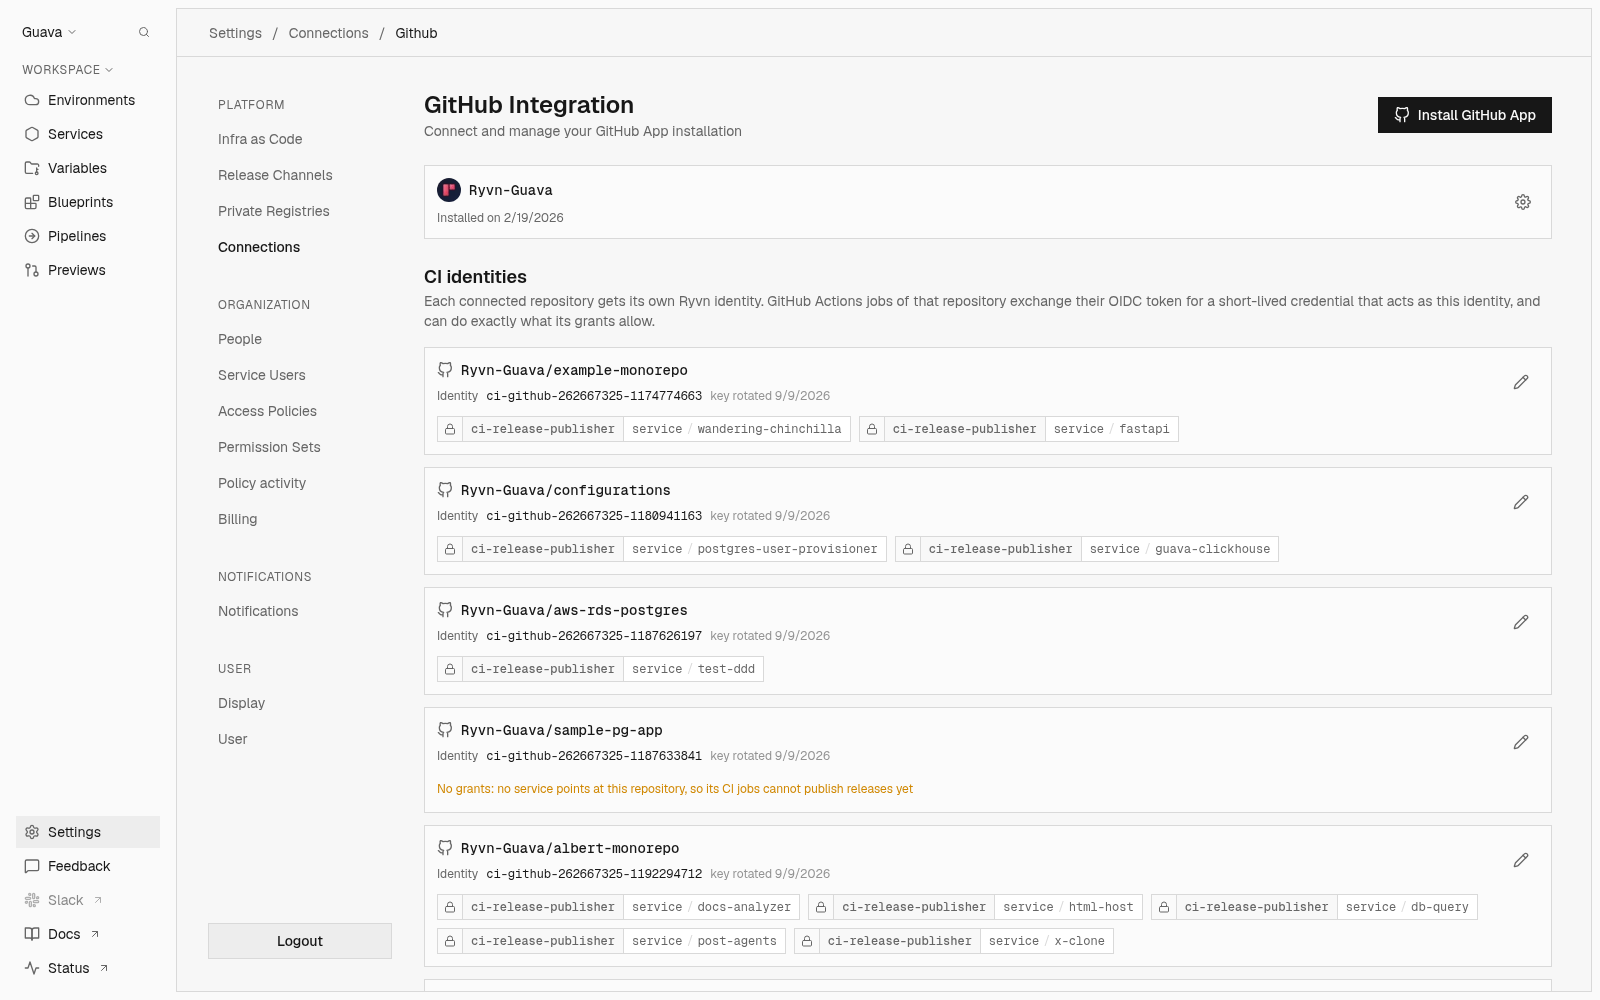Edit the sample-pg-app repository pencil icon
The image size is (1600, 1000).
[1521, 742]
